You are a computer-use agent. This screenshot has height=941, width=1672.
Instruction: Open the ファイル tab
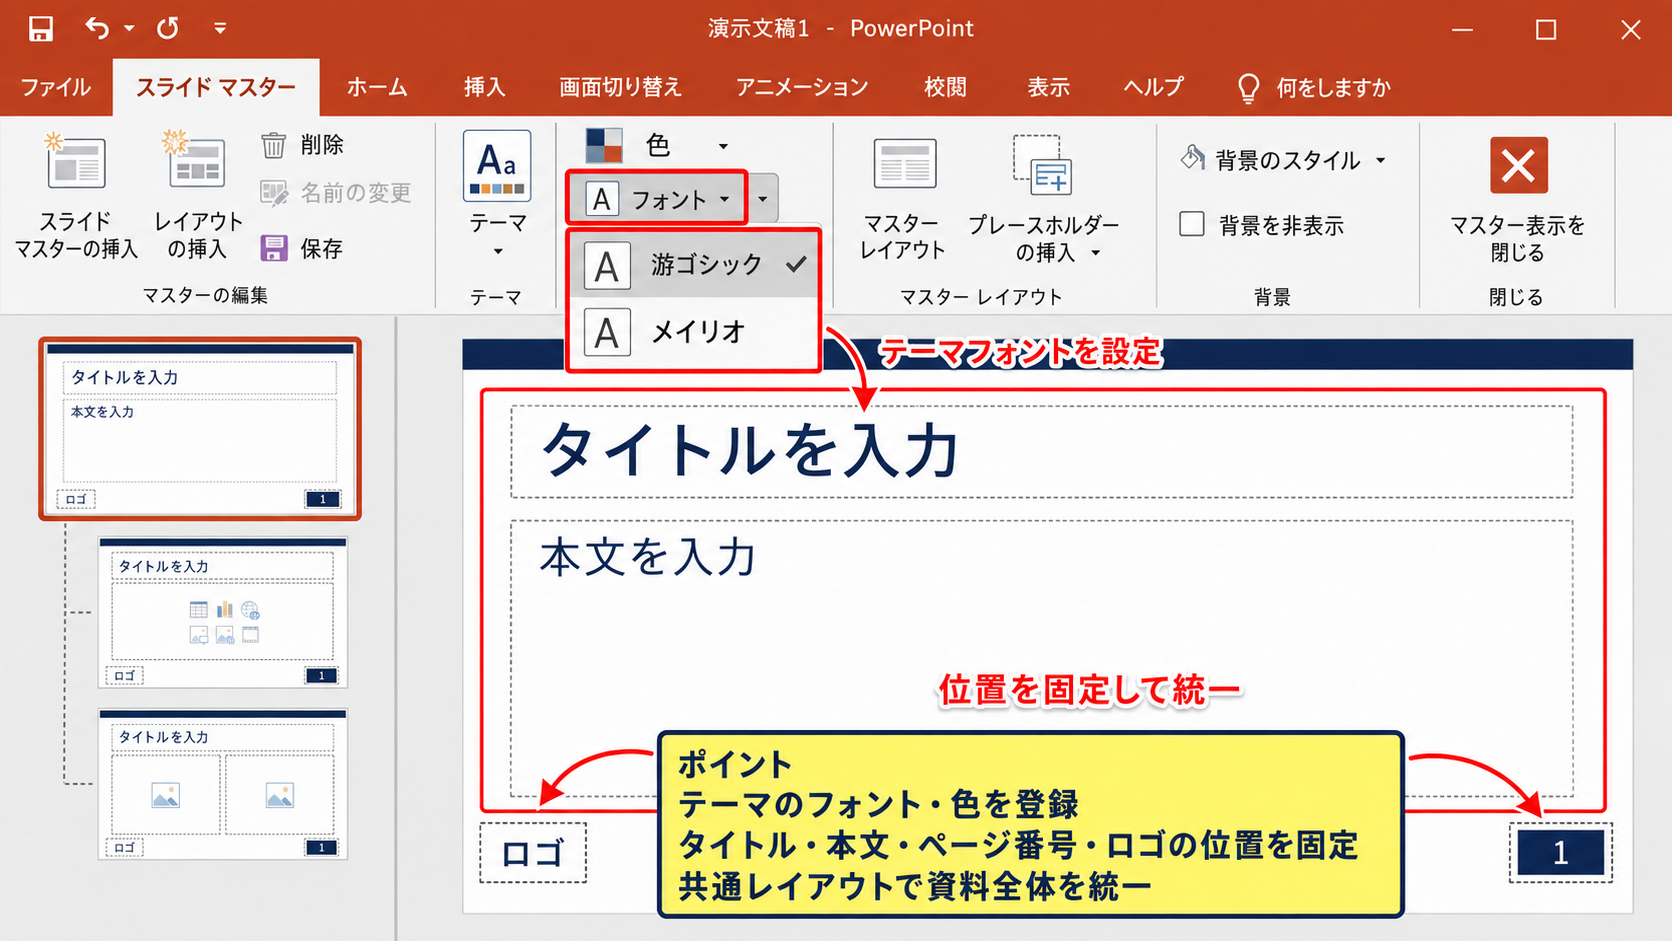pos(56,87)
